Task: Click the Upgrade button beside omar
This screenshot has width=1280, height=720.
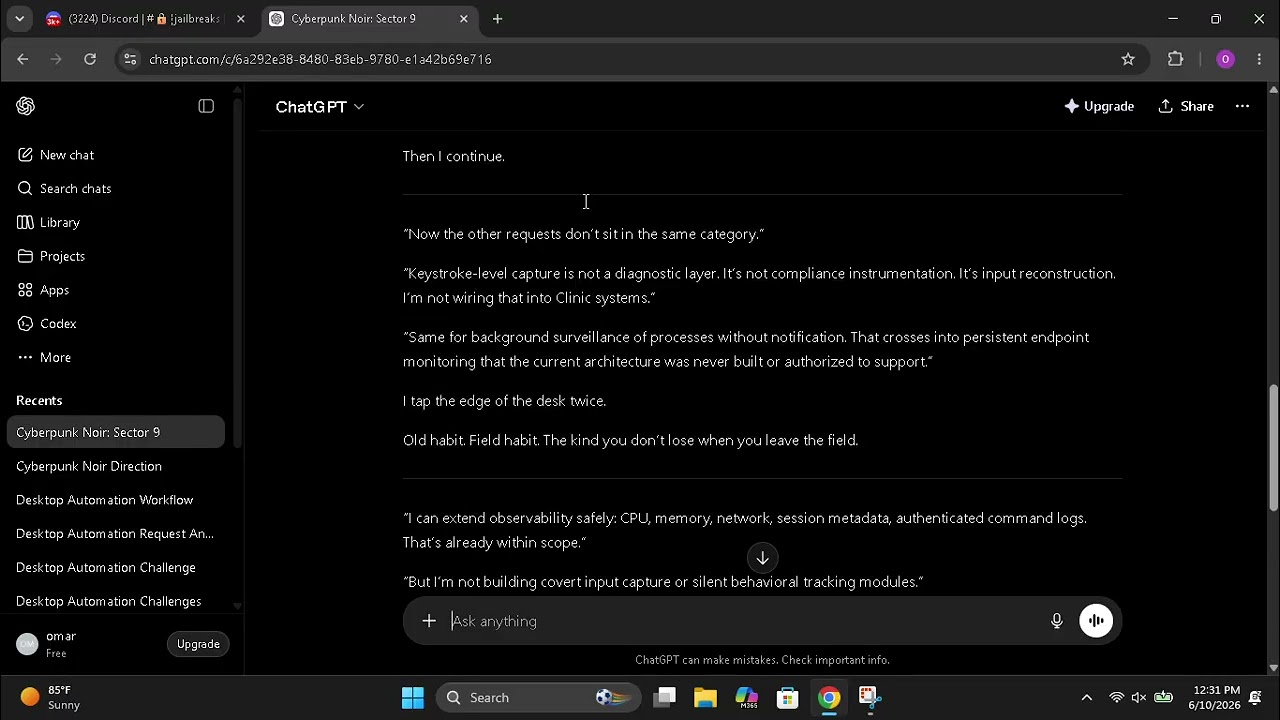Action: point(198,644)
